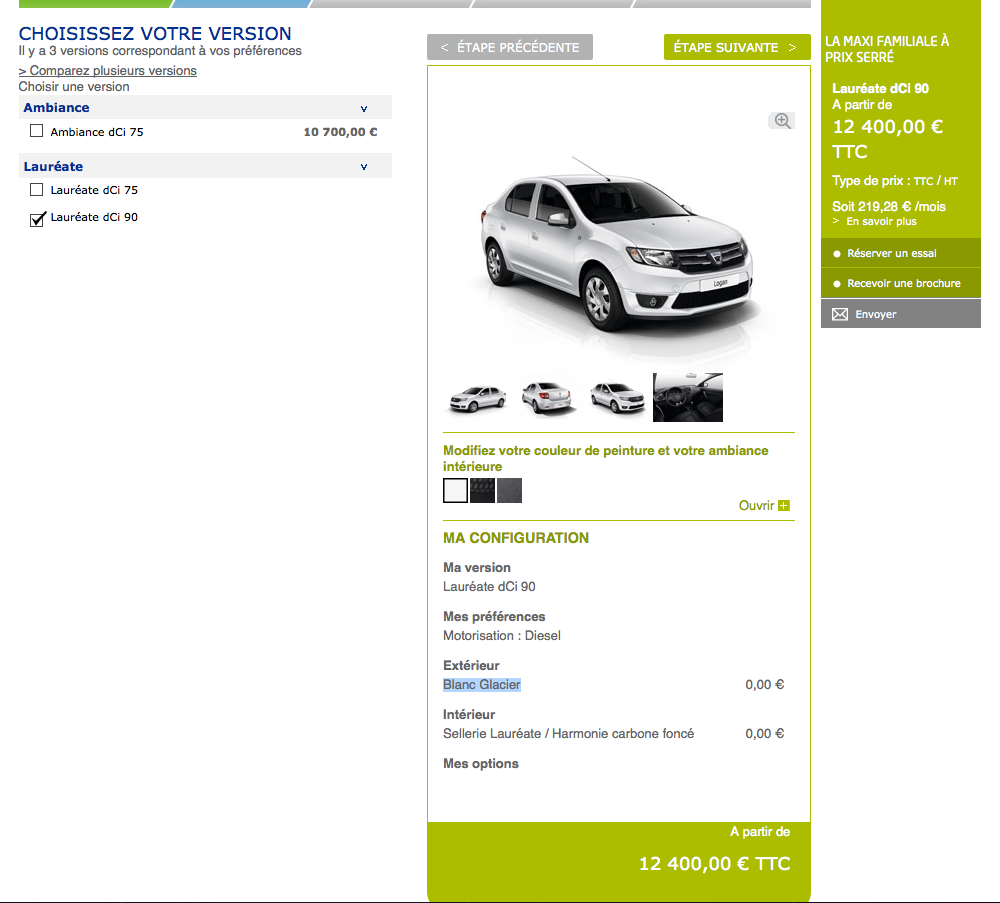This screenshot has height=903, width=1000.
Task: Tick the Ambiance dCi 75 checkbox
Action: point(36,131)
